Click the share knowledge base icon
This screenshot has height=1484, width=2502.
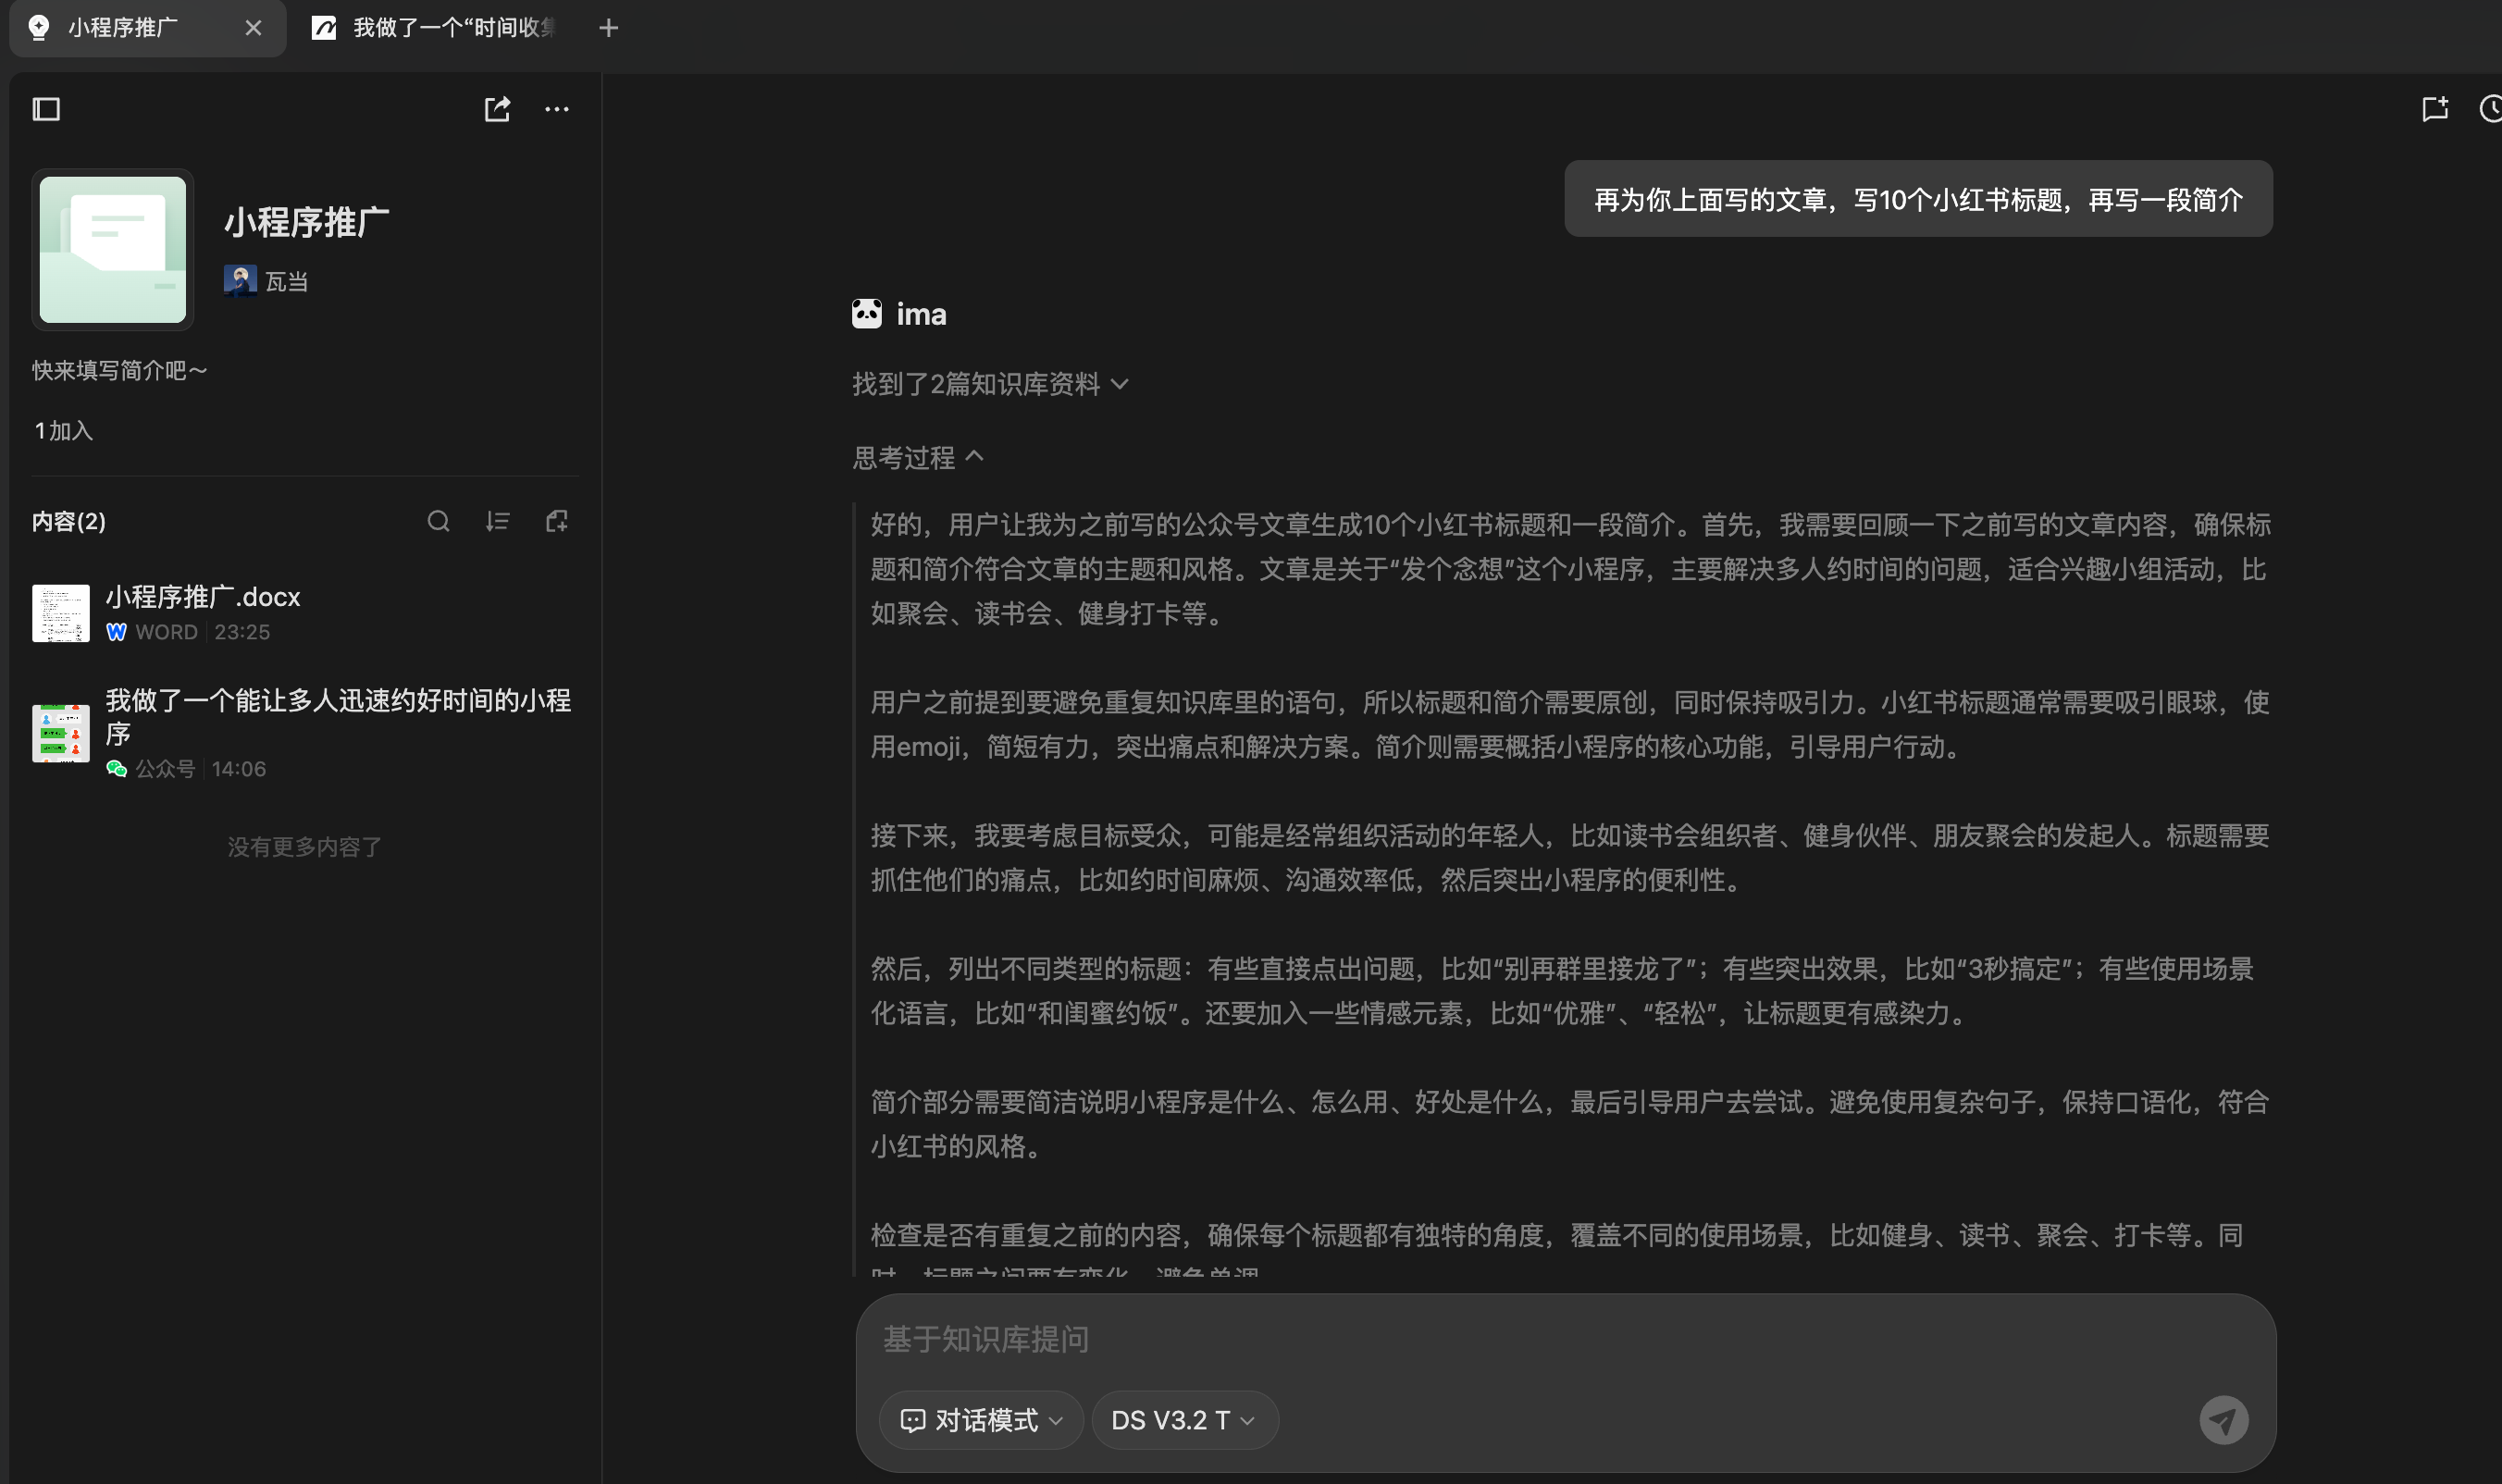click(497, 109)
